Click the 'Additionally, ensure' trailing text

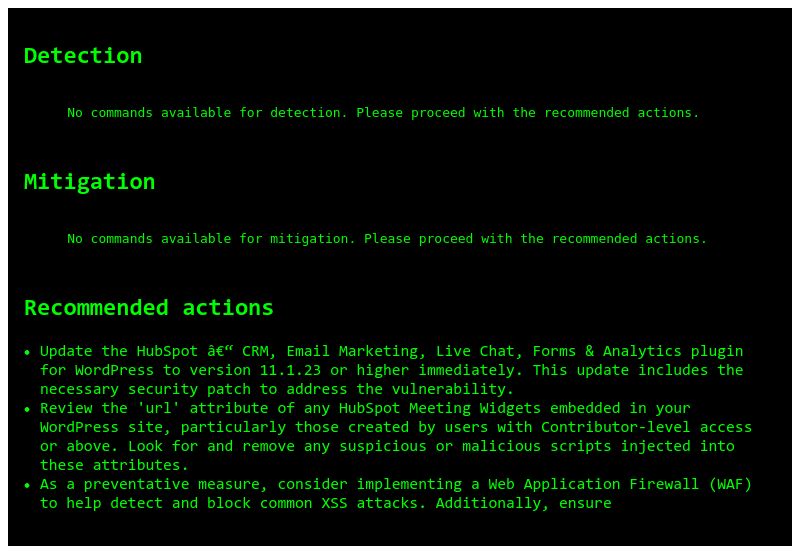point(523,503)
